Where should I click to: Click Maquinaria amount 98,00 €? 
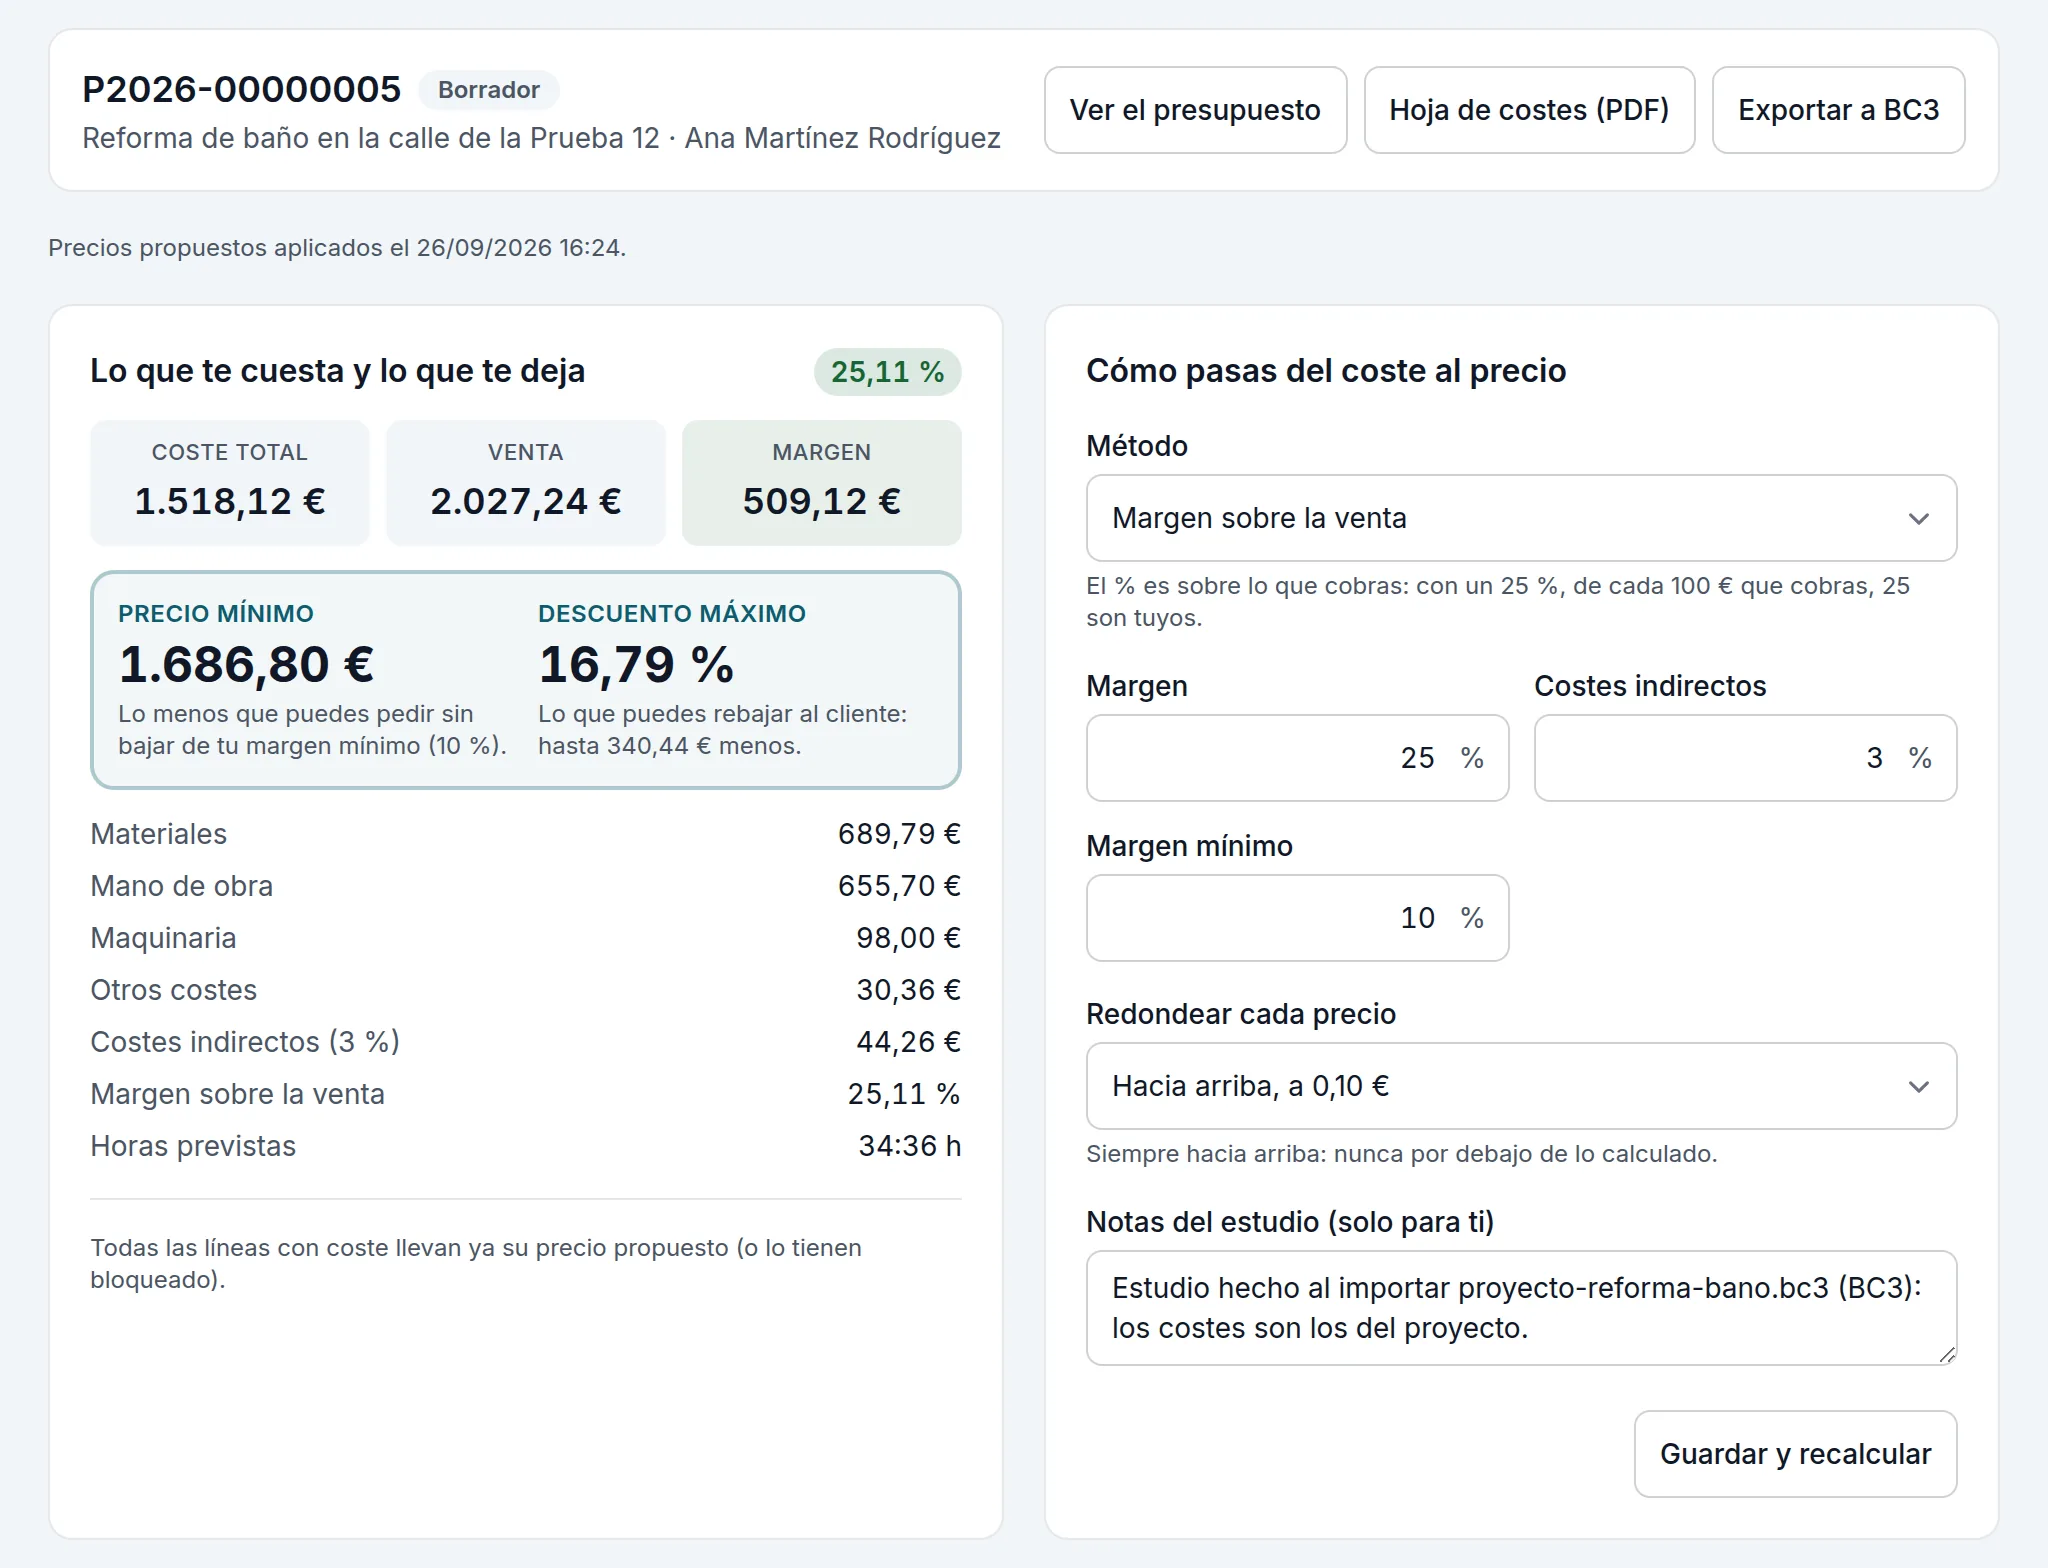click(908, 938)
